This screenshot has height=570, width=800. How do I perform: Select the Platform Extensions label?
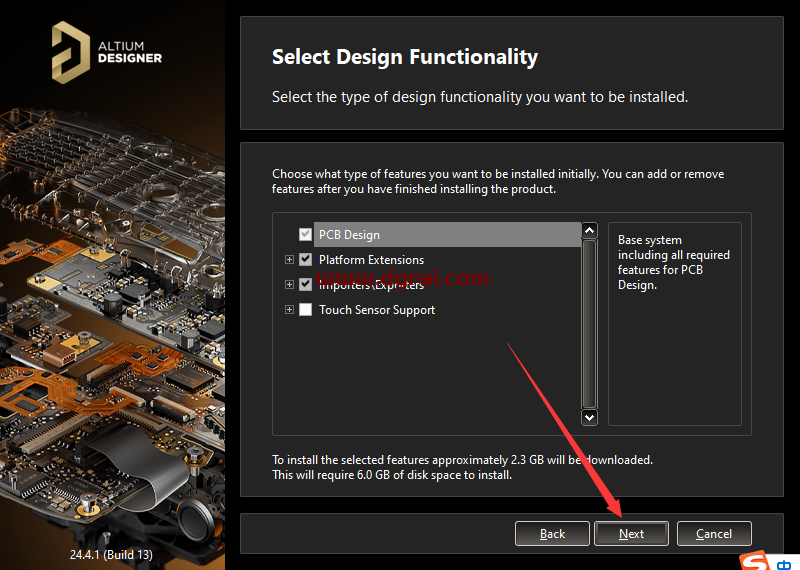[x=371, y=260]
